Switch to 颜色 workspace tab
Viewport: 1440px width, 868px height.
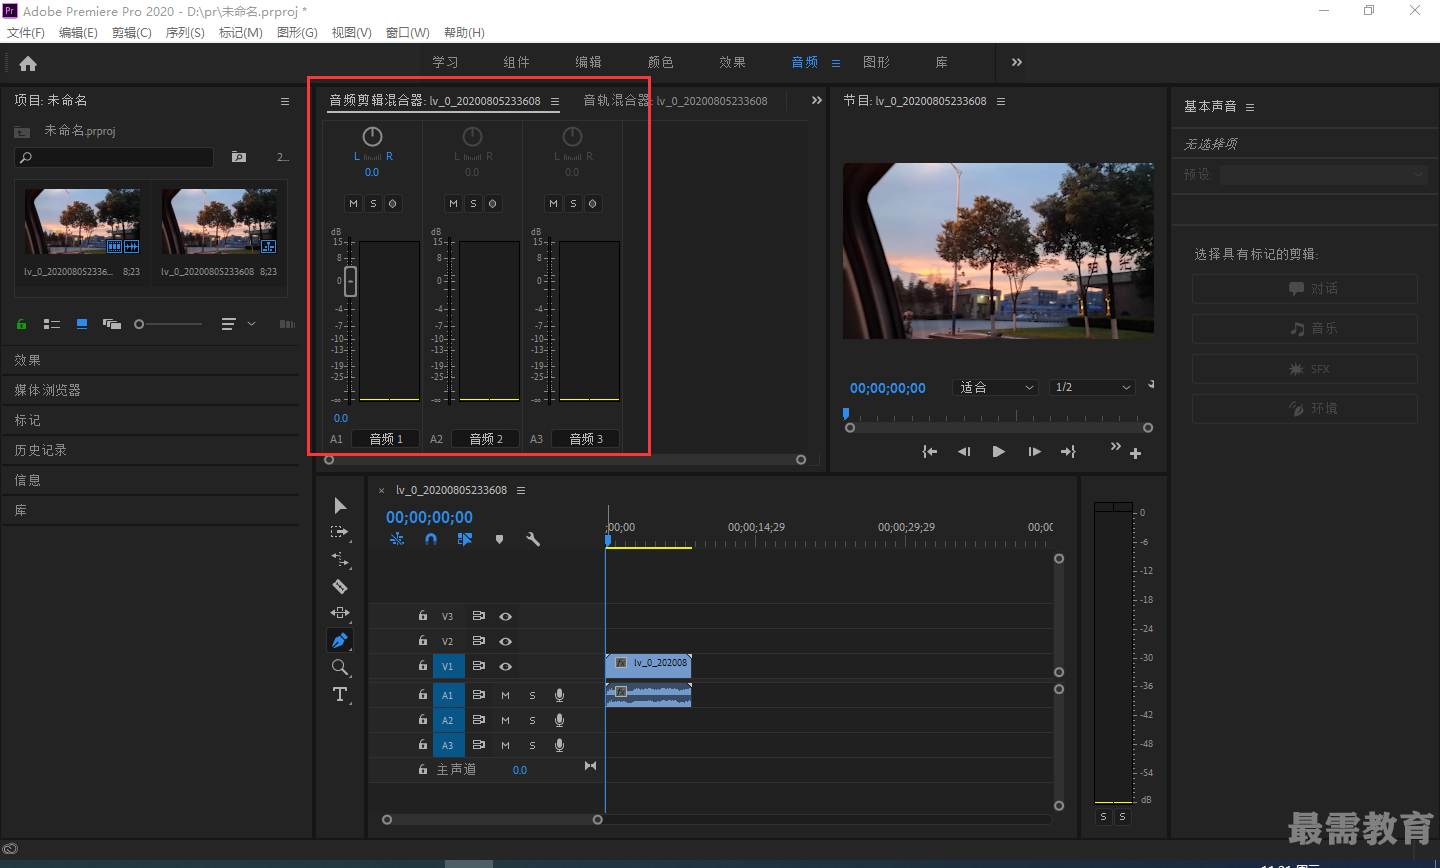661,62
